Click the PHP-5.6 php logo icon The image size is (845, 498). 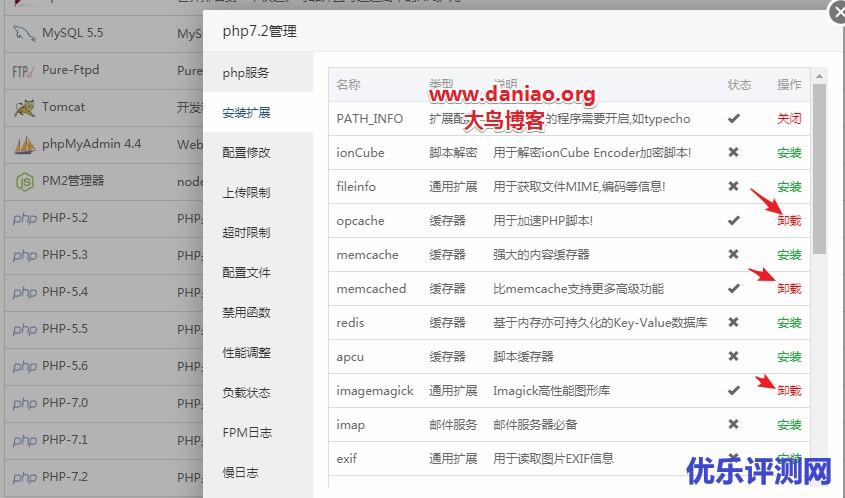click(24, 366)
